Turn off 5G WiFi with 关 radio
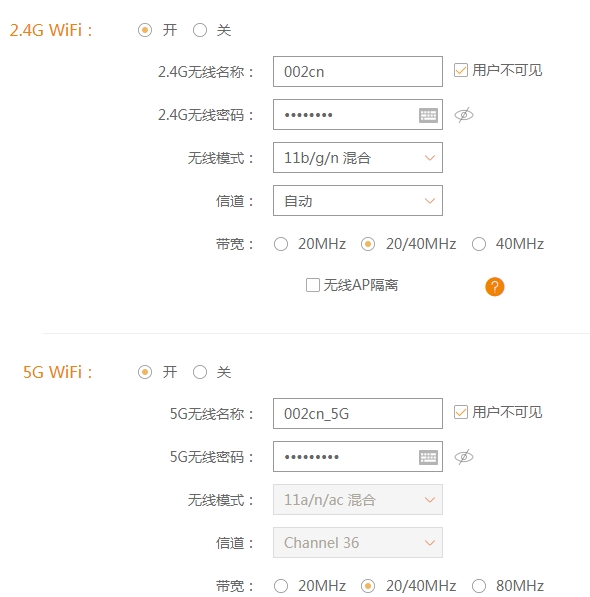The image size is (590, 597). pyautogui.click(x=200, y=372)
